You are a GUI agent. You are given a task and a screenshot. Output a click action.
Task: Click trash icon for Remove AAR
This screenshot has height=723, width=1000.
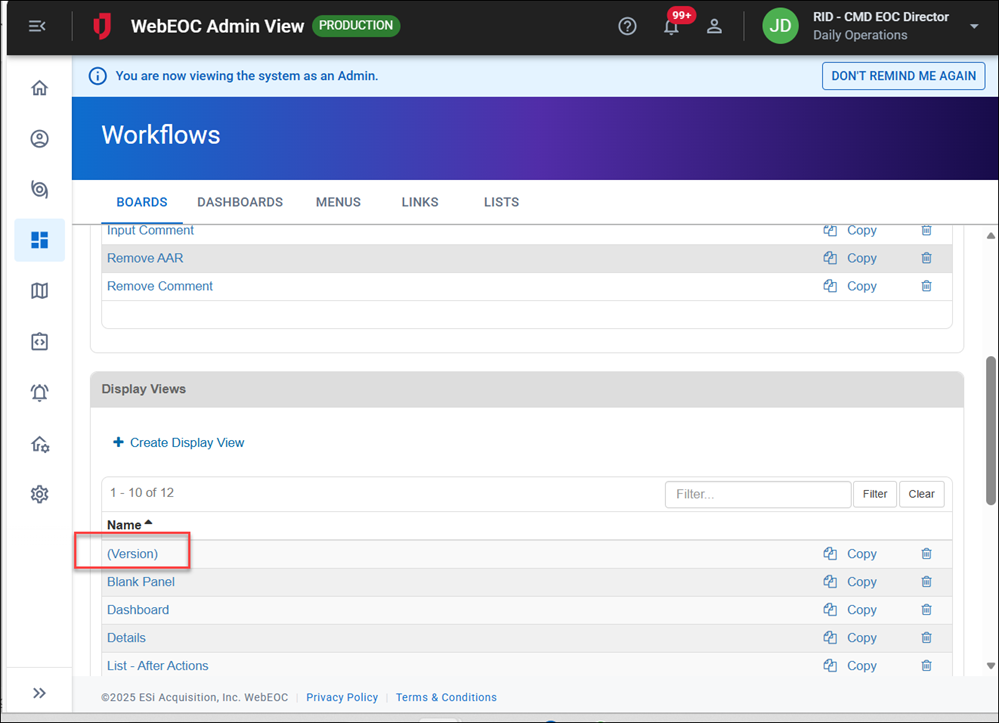tap(926, 258)
